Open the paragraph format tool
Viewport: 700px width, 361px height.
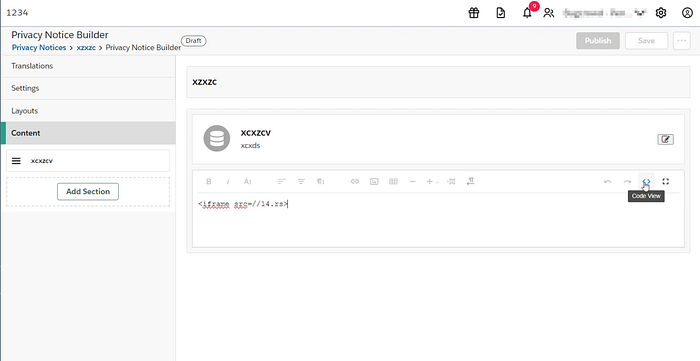[321, 182]
